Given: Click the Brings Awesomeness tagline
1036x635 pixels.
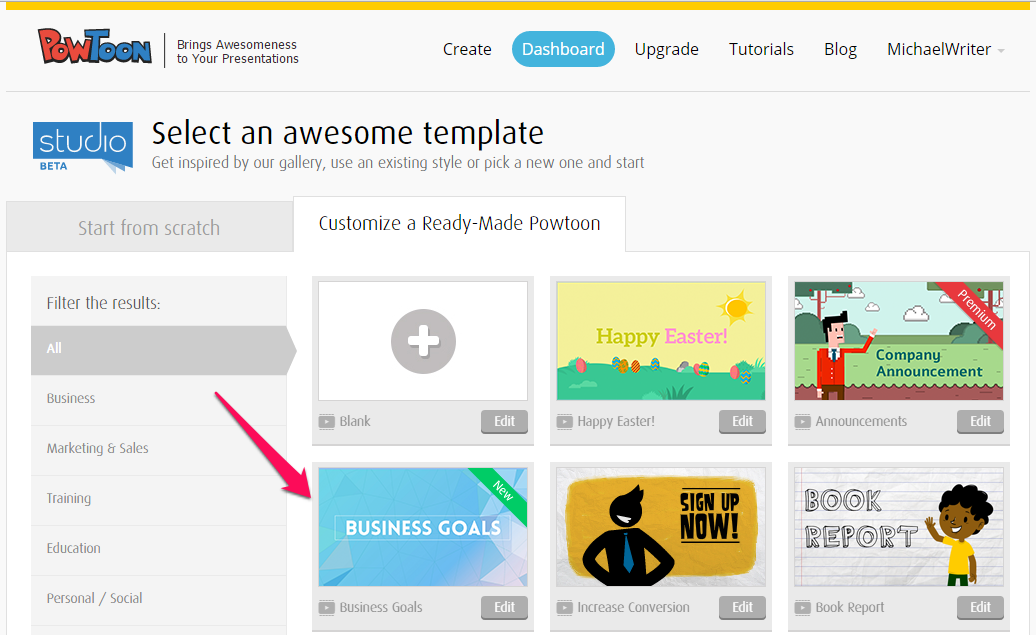Looking at the screenshot, I should pos(237,52).
